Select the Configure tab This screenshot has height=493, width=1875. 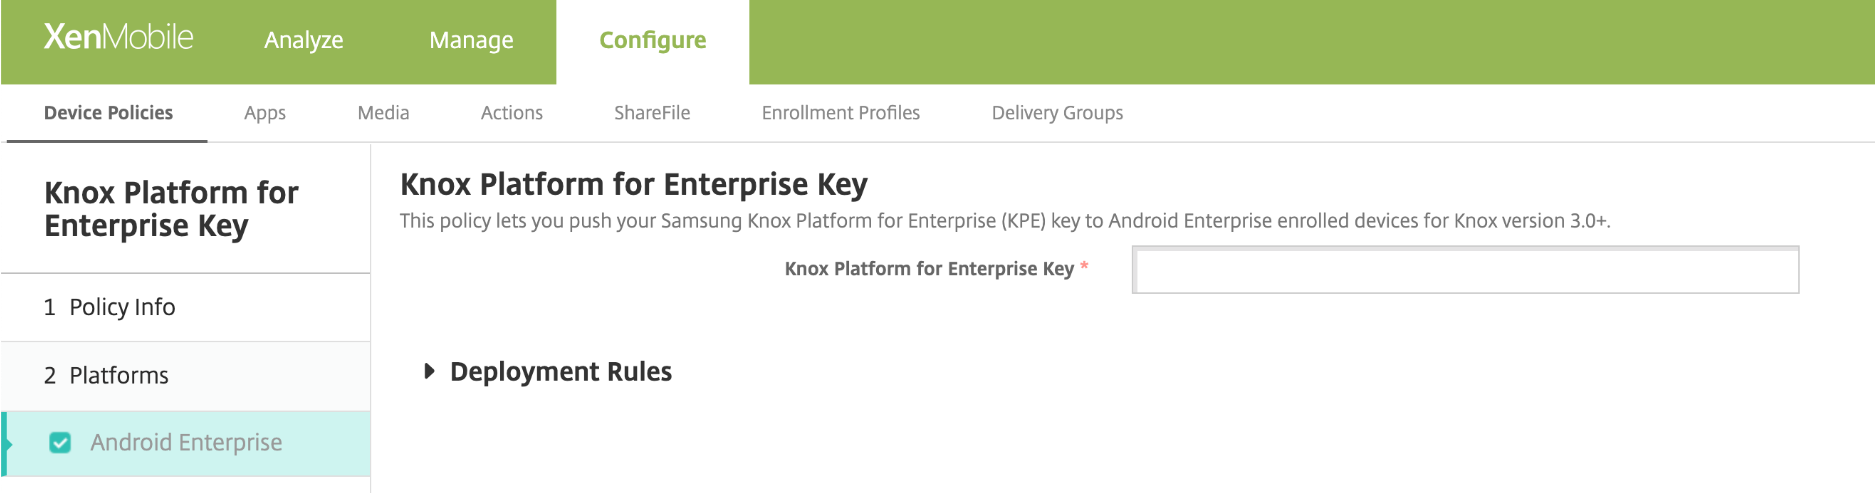(652, 40)
